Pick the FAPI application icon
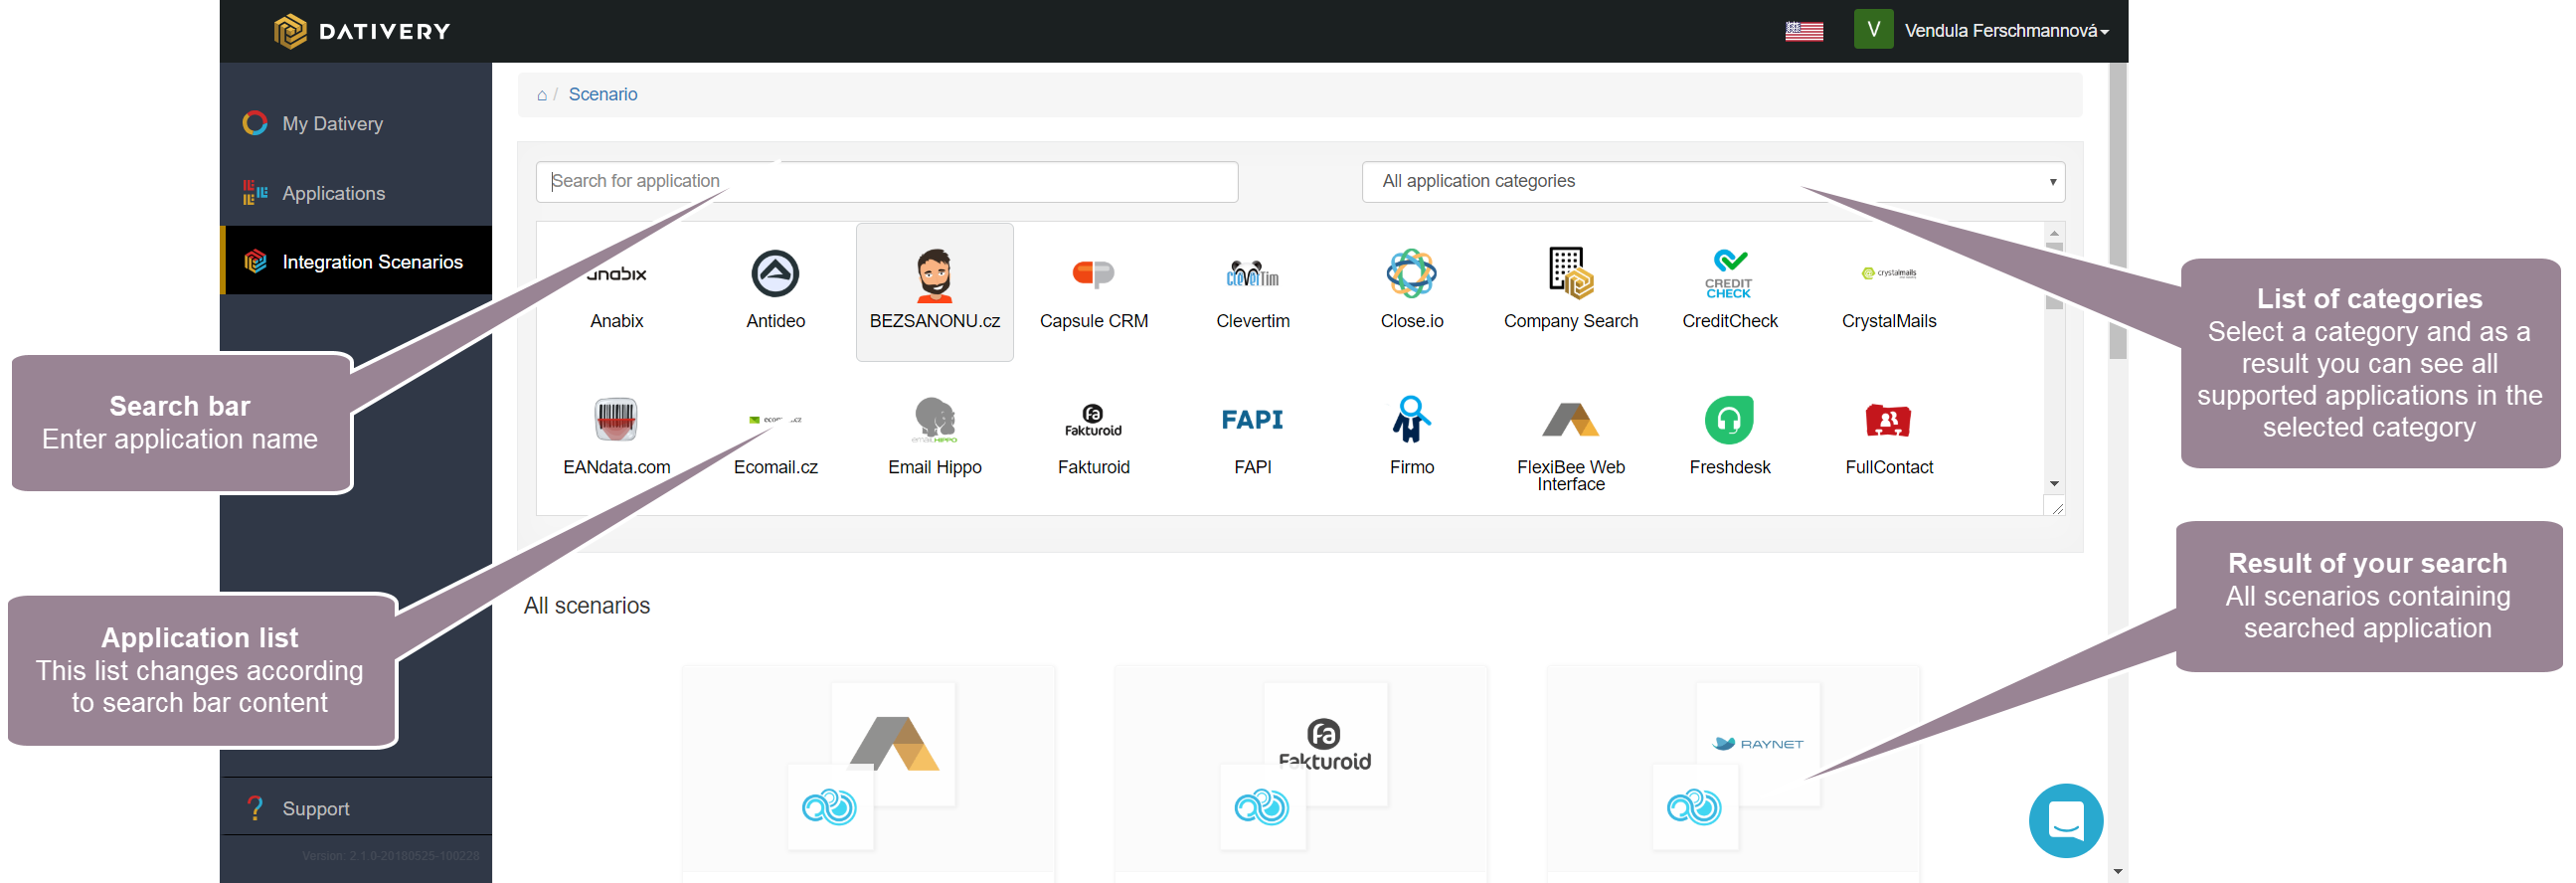This screenshot has height=883, width=2576. tap(1252, 420)
